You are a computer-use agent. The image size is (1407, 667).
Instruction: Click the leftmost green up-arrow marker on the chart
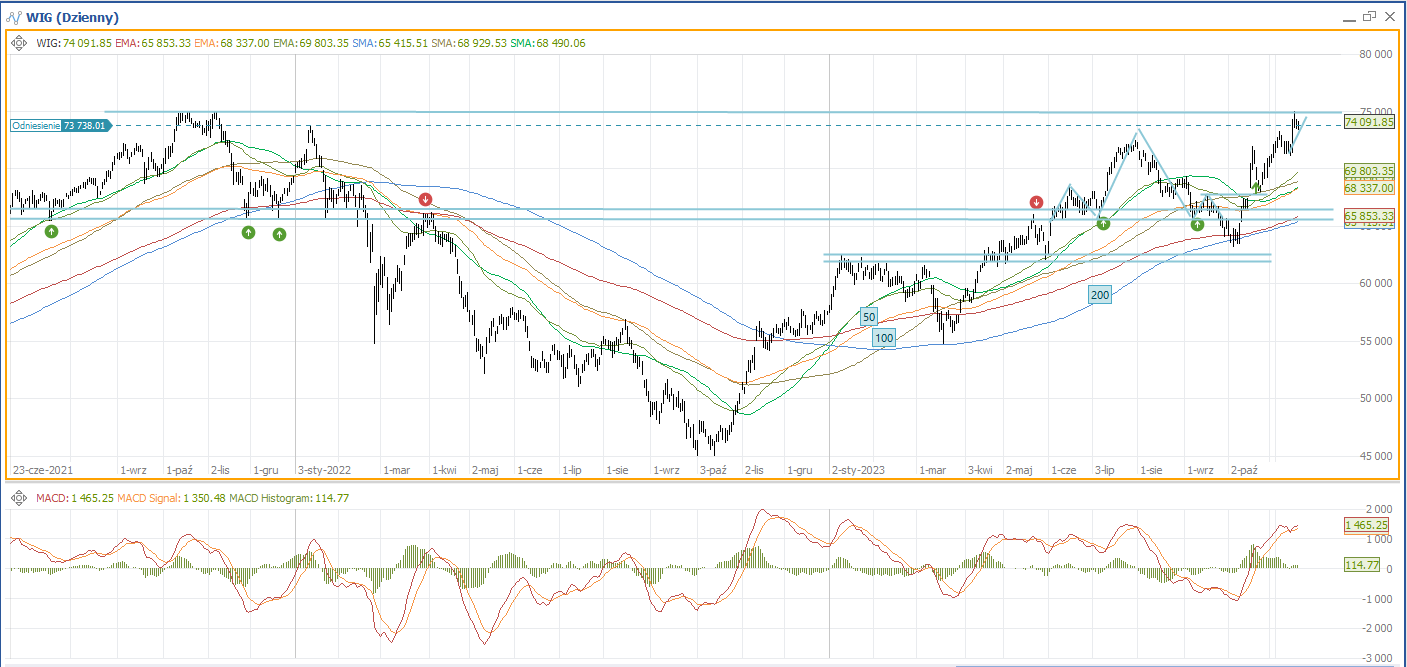coord(51,231)
